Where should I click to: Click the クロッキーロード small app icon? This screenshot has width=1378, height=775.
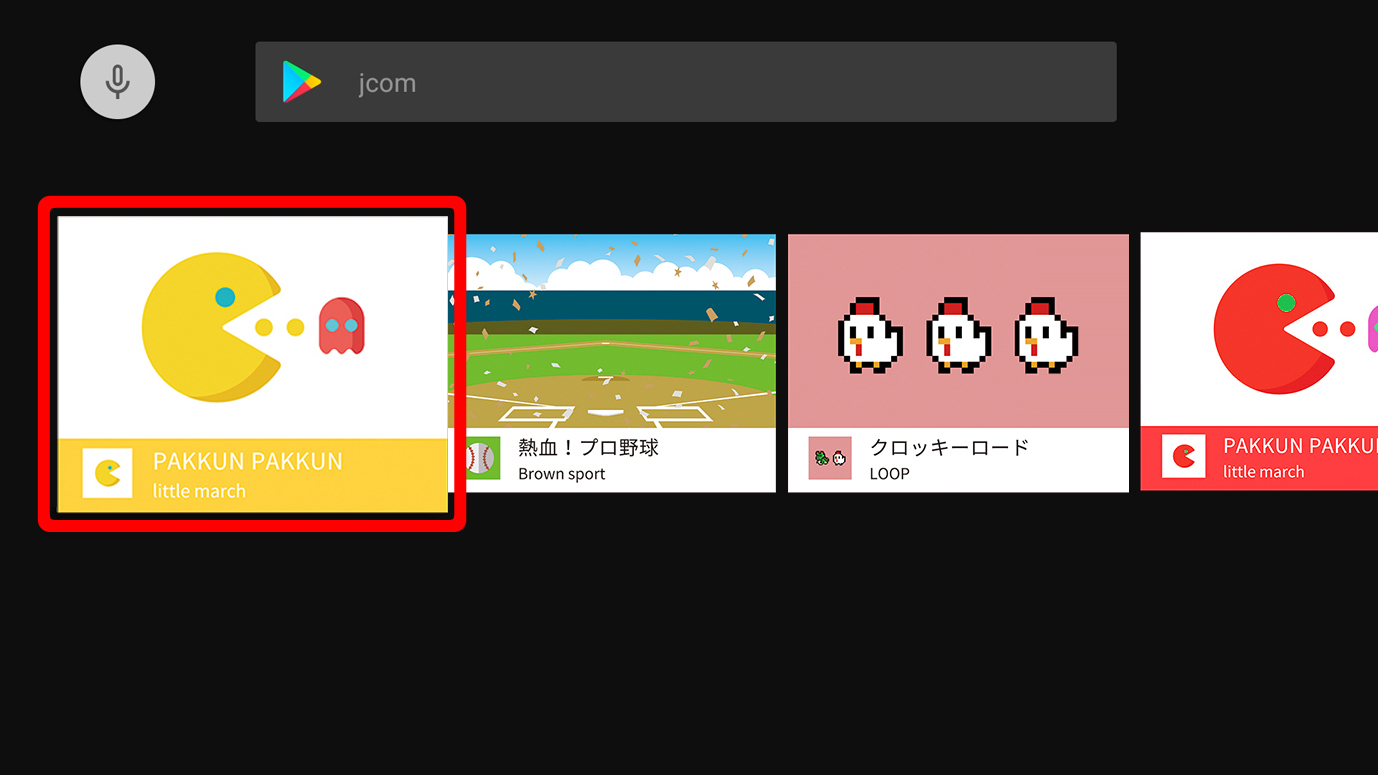830,458
